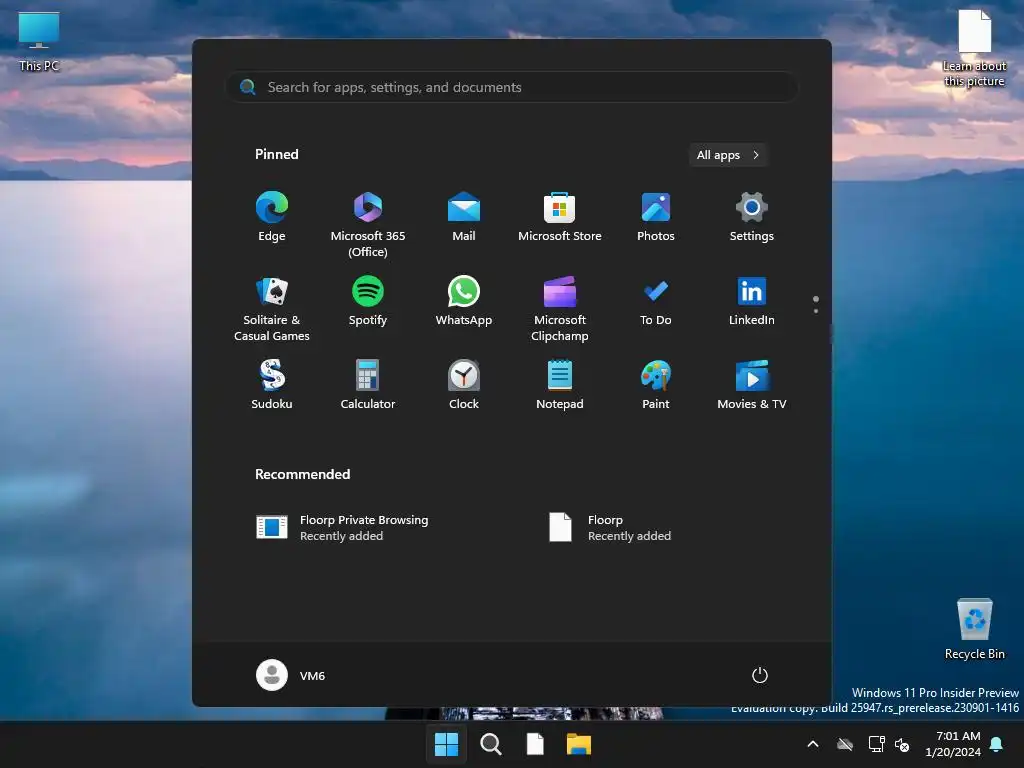The image size is (1024, 768).
Task: Click the Windows Start button on taskbar
Action: coord(447,744)
